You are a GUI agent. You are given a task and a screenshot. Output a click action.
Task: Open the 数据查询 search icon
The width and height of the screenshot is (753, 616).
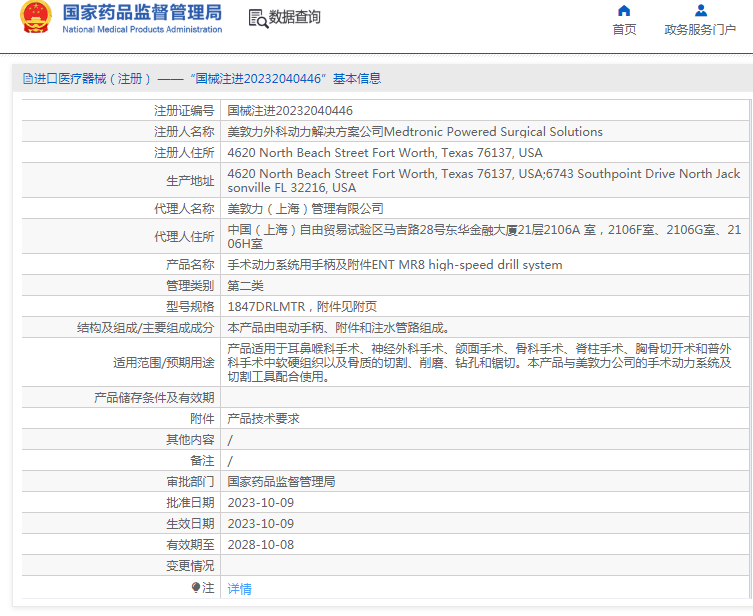pyautogui.click(x=258, y=18)
